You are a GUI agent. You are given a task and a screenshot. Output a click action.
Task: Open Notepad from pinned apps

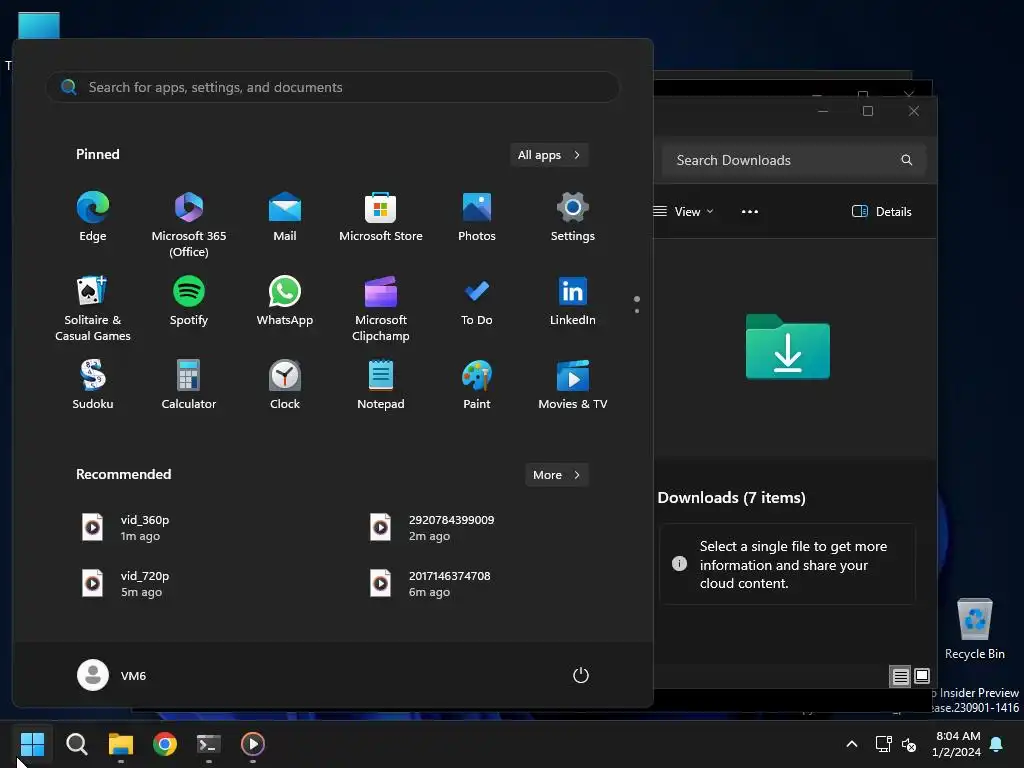click(381, 385)
